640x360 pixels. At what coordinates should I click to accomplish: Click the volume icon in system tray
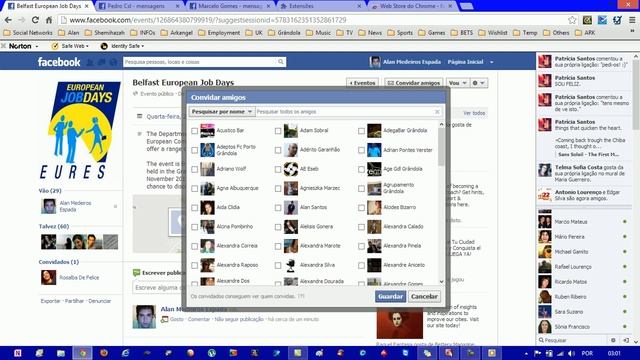[x=571, y=353]
